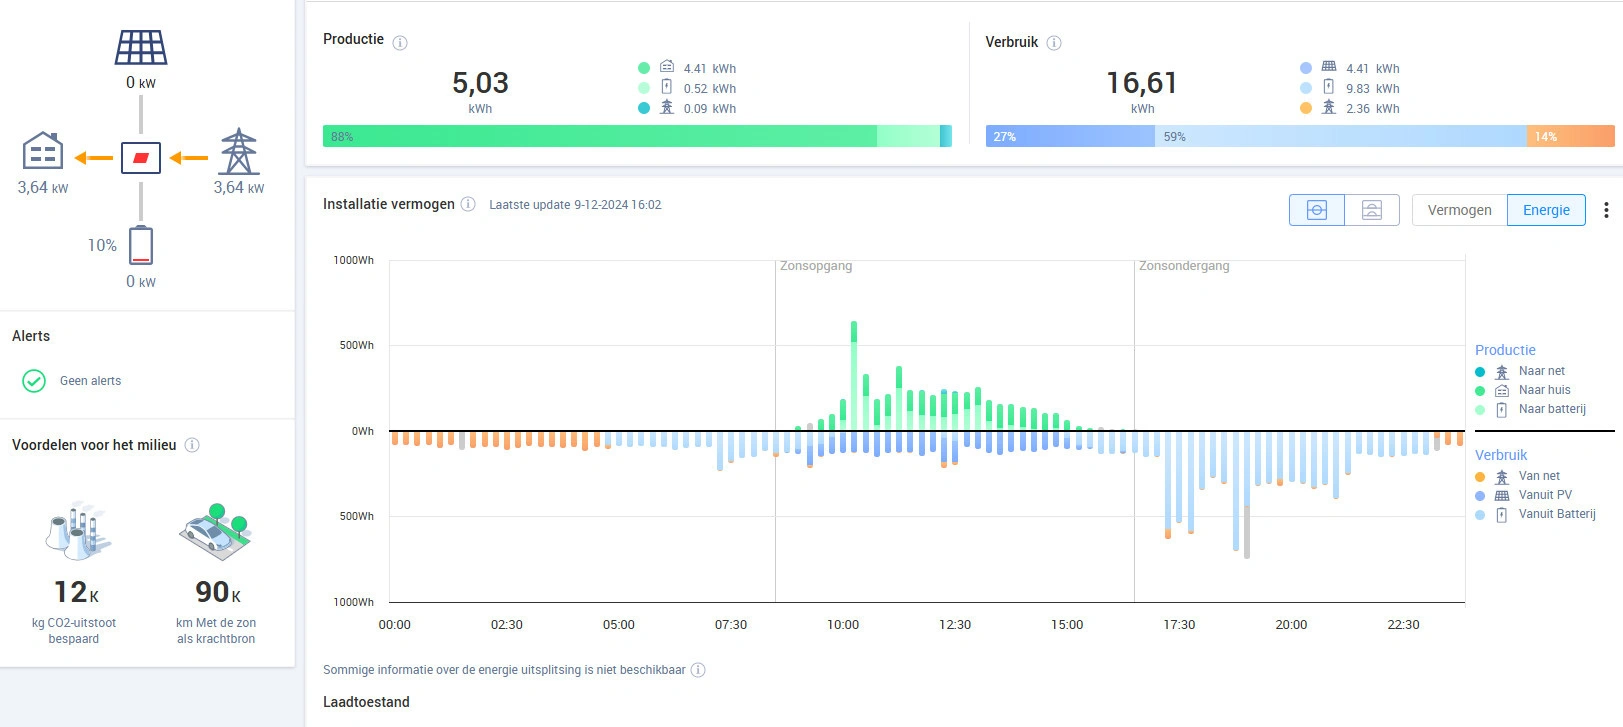Click the 3,64 kW value under house
1623x727 pixels.
pyautogui.click(x=43, y=187)
